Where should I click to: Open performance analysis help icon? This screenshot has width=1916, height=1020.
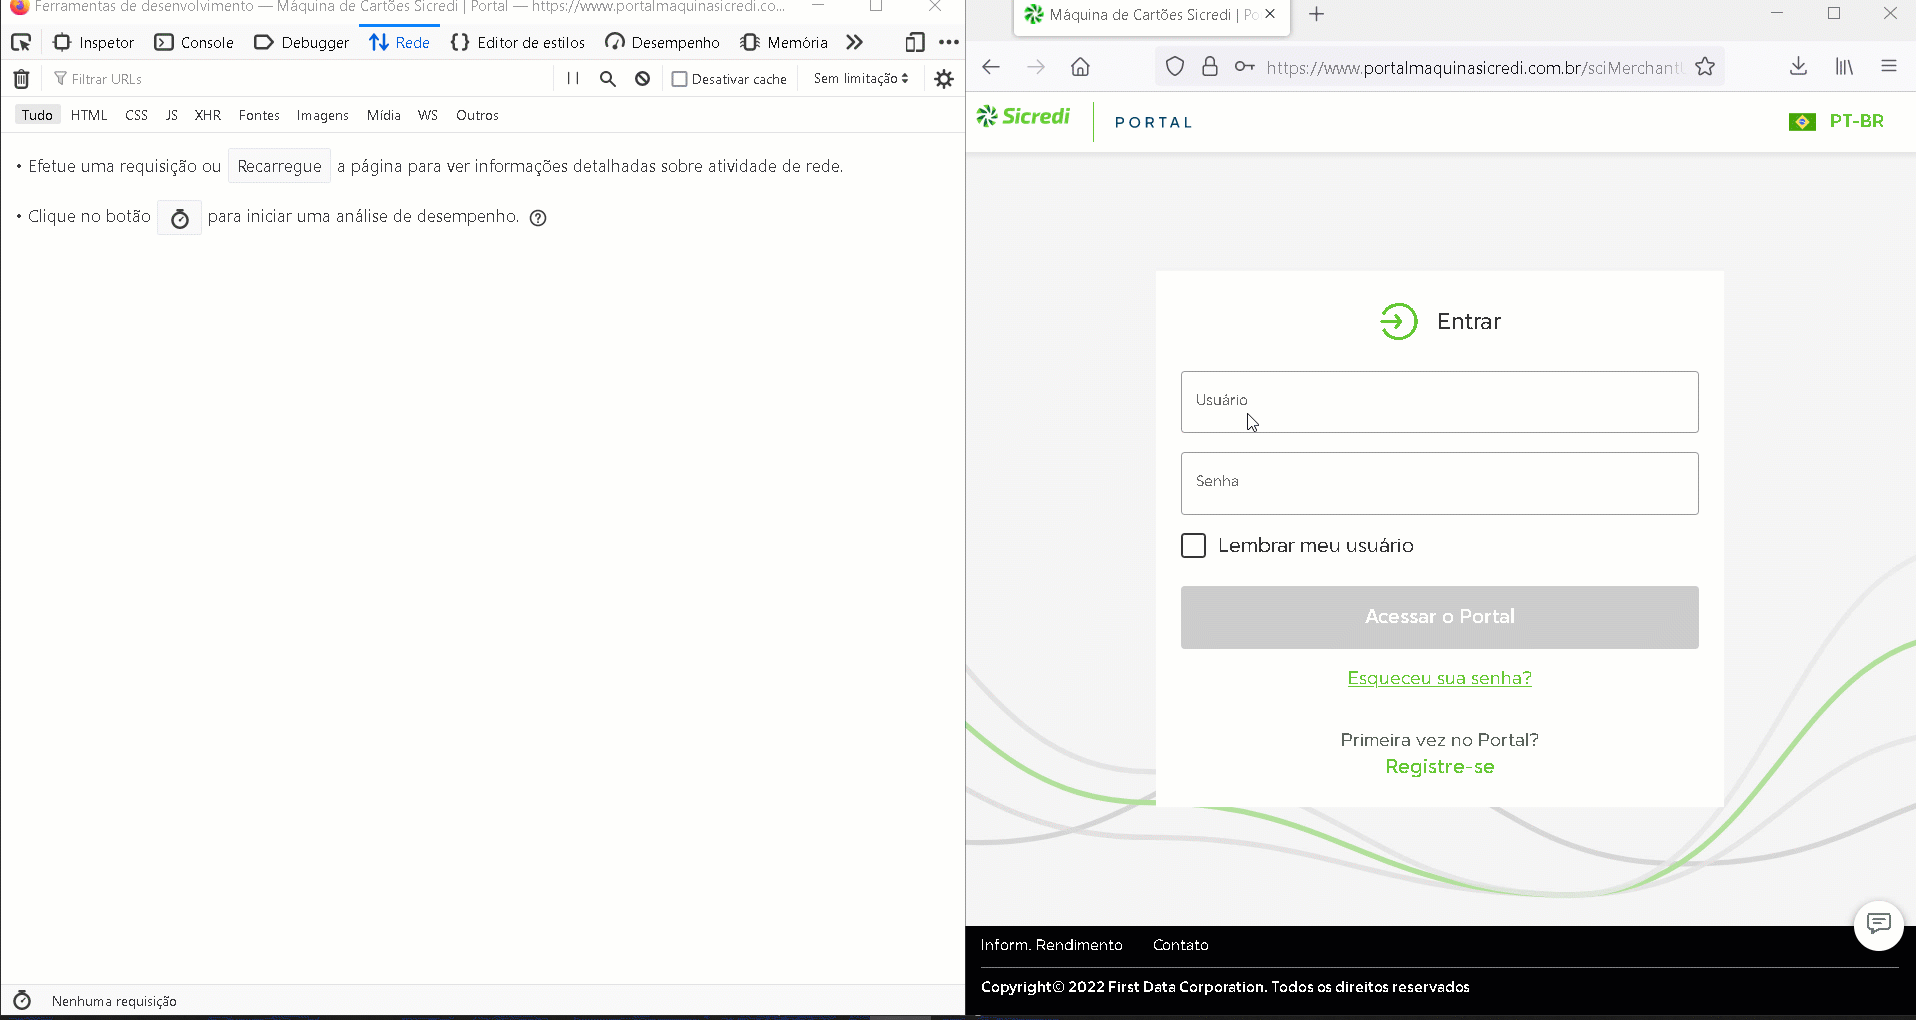(x=538, y=218)
